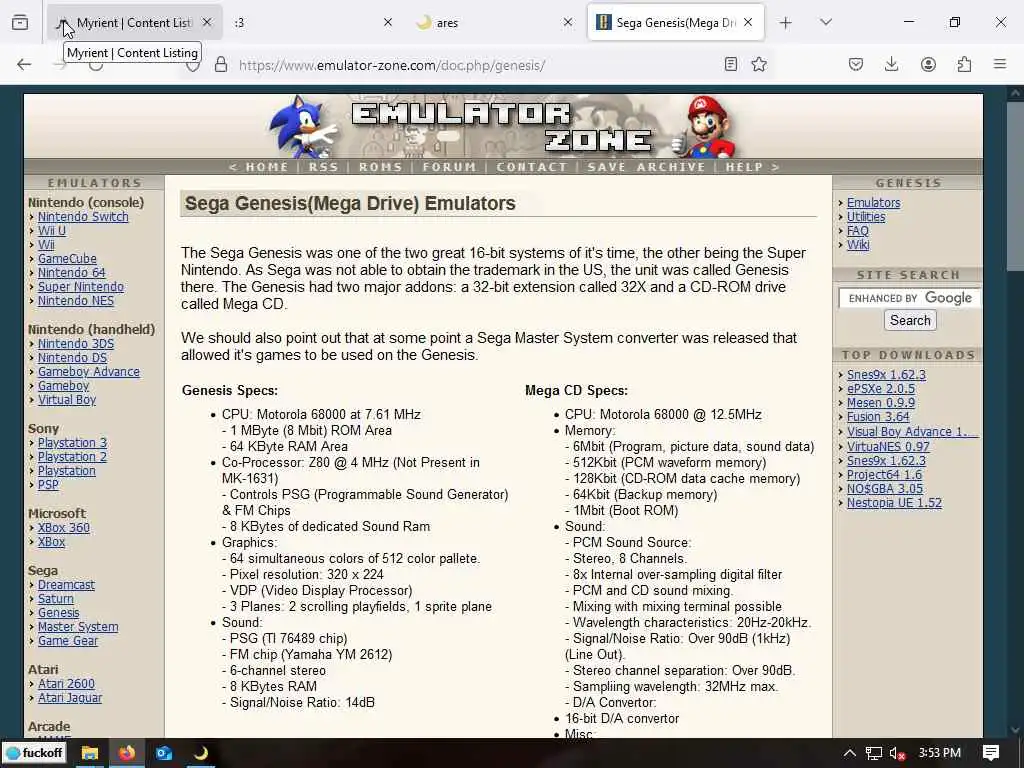Open the Atari Jaguar emulators link
This screenshot has height=768, width=1024.
(x=70, y=697)
